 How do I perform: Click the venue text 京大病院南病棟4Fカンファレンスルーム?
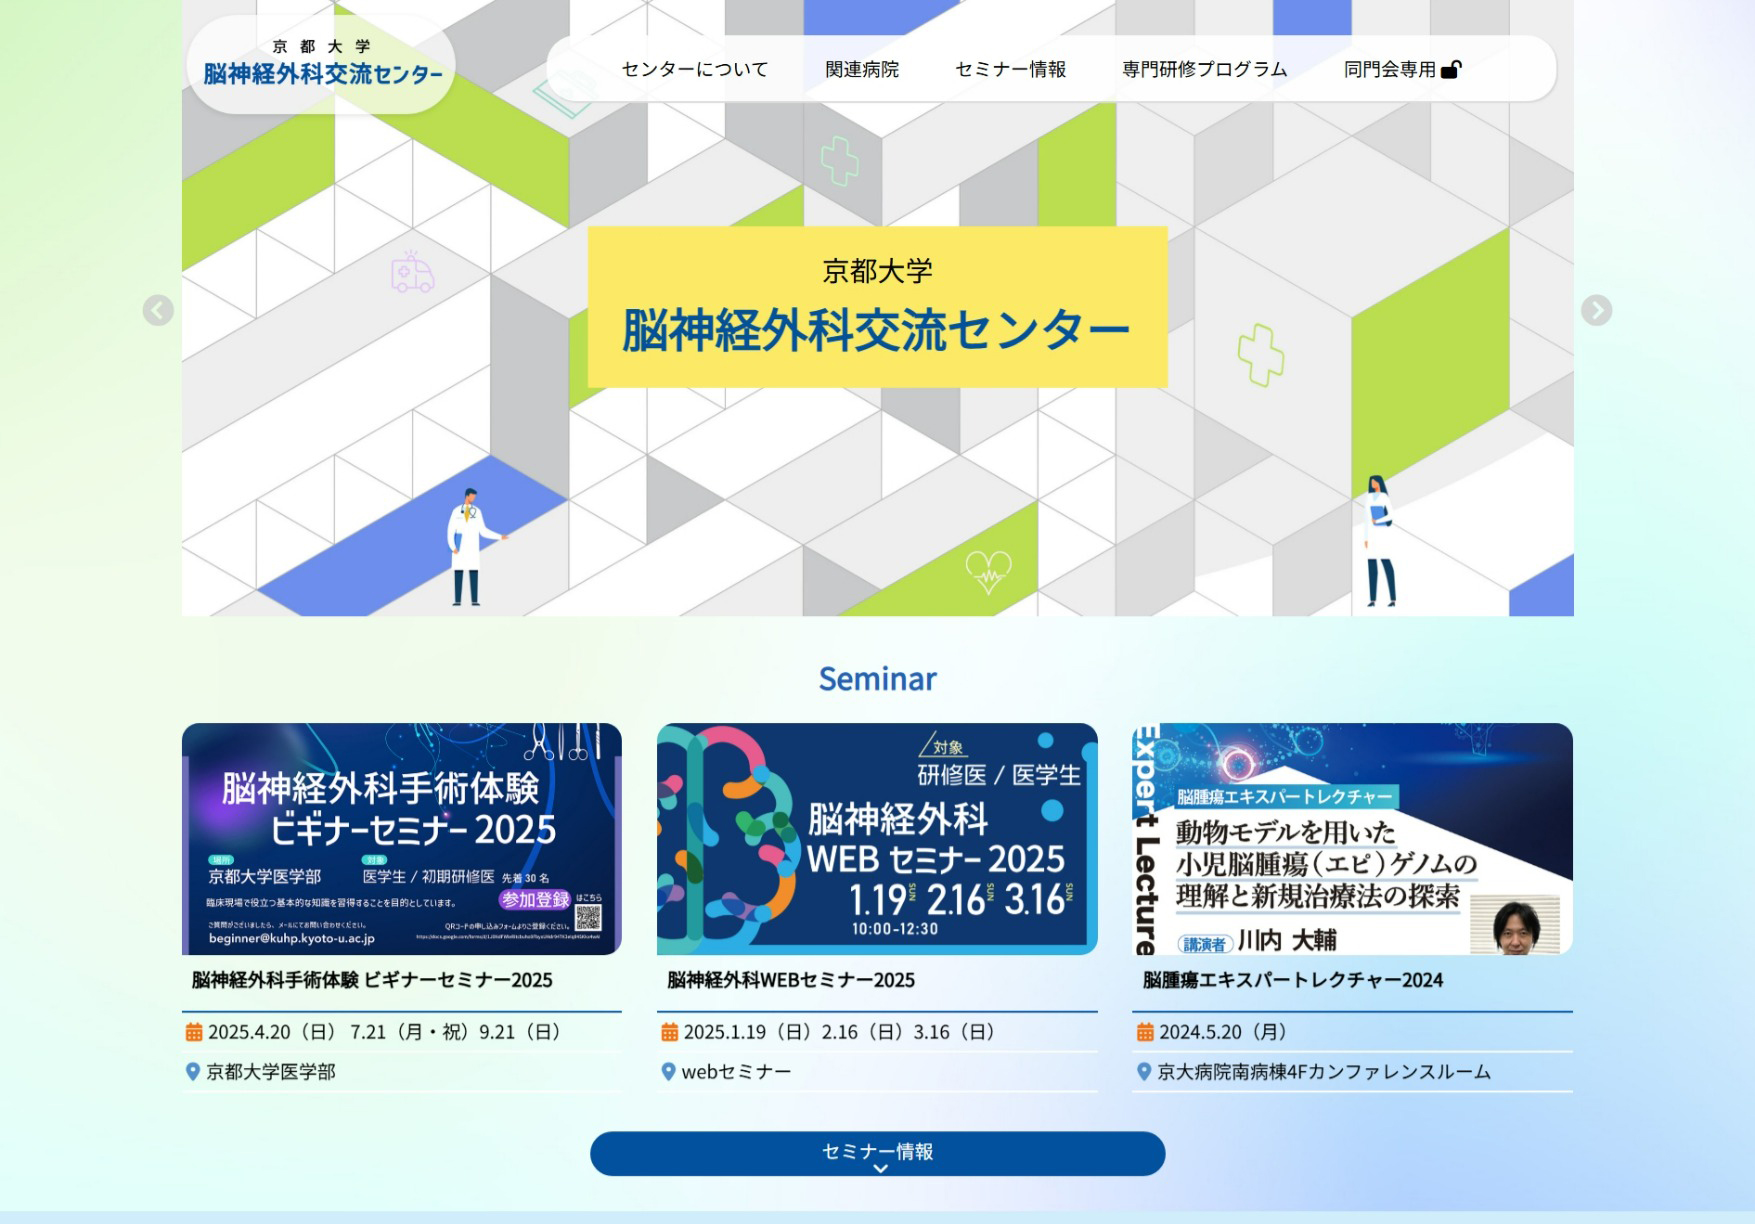(1324, 1072)
